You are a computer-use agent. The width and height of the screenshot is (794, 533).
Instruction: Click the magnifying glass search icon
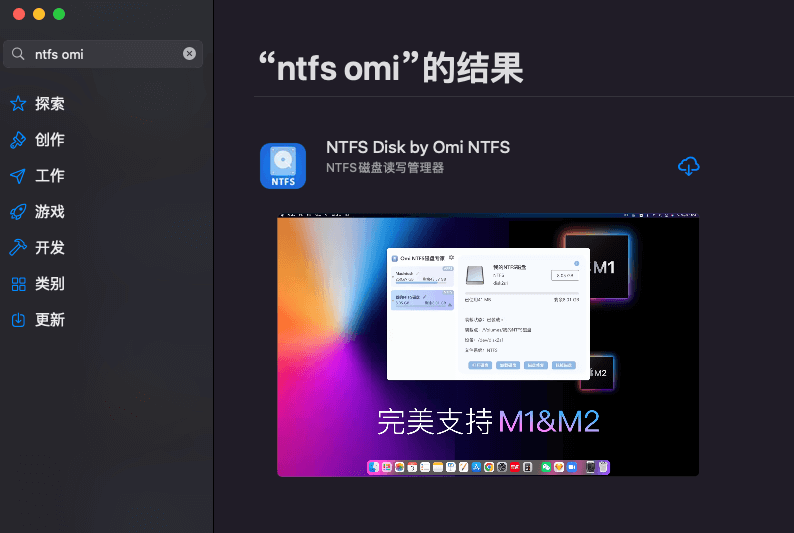tap(18, 54)
